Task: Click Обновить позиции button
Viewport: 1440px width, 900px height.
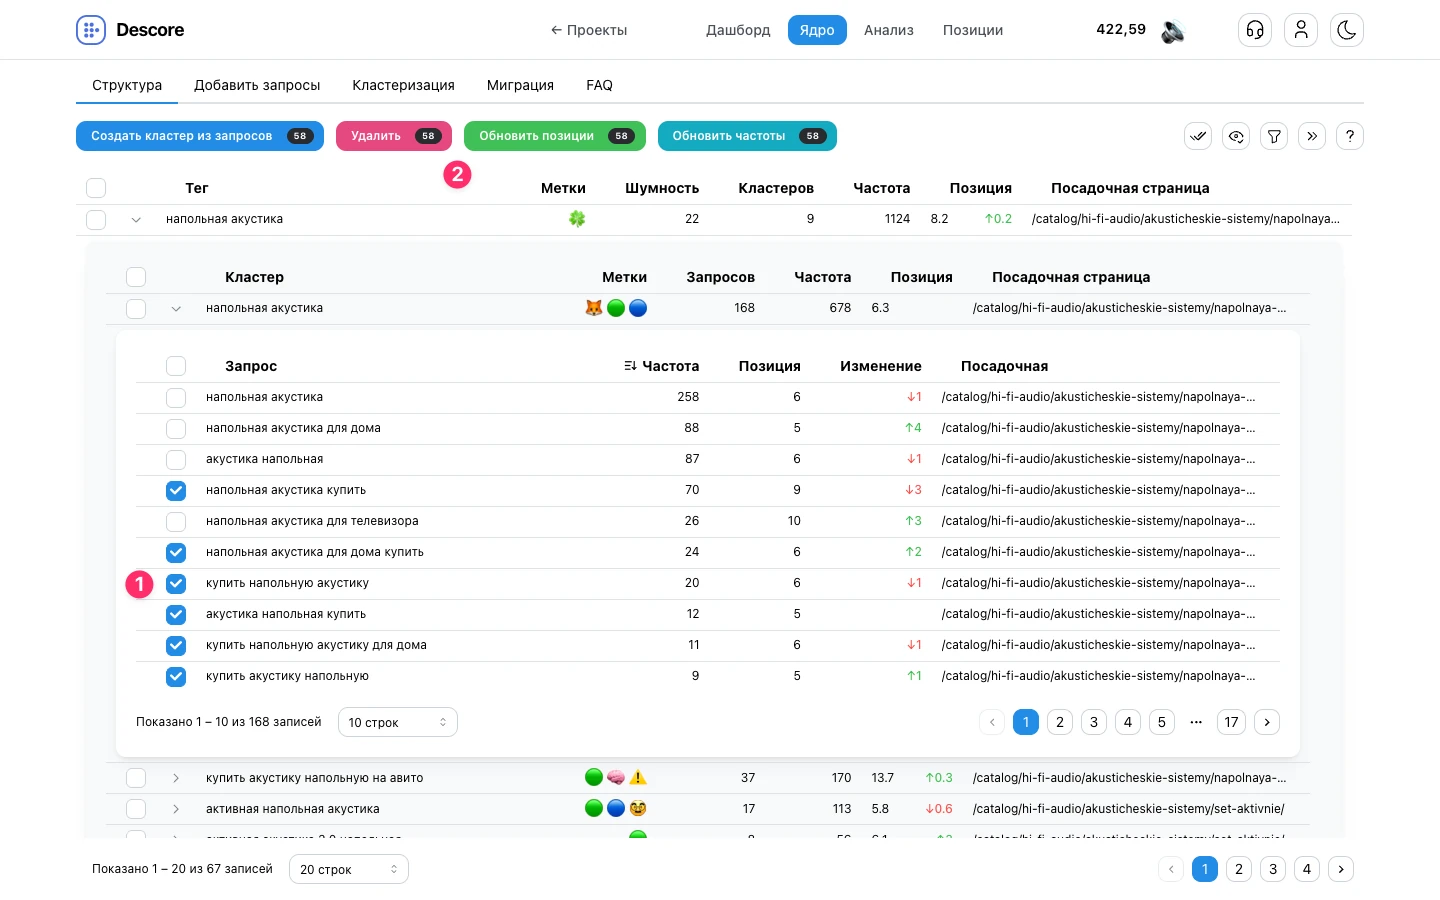Action: coord(555,136)
